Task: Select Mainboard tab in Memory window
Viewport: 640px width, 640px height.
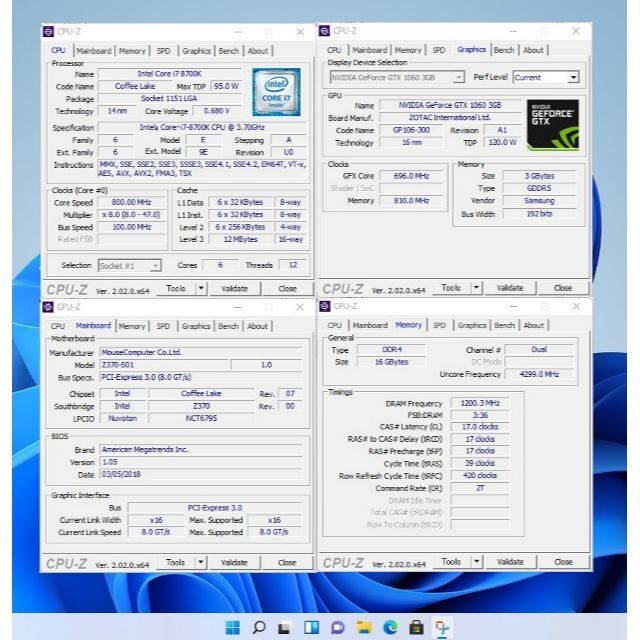Action: [370, 325]
